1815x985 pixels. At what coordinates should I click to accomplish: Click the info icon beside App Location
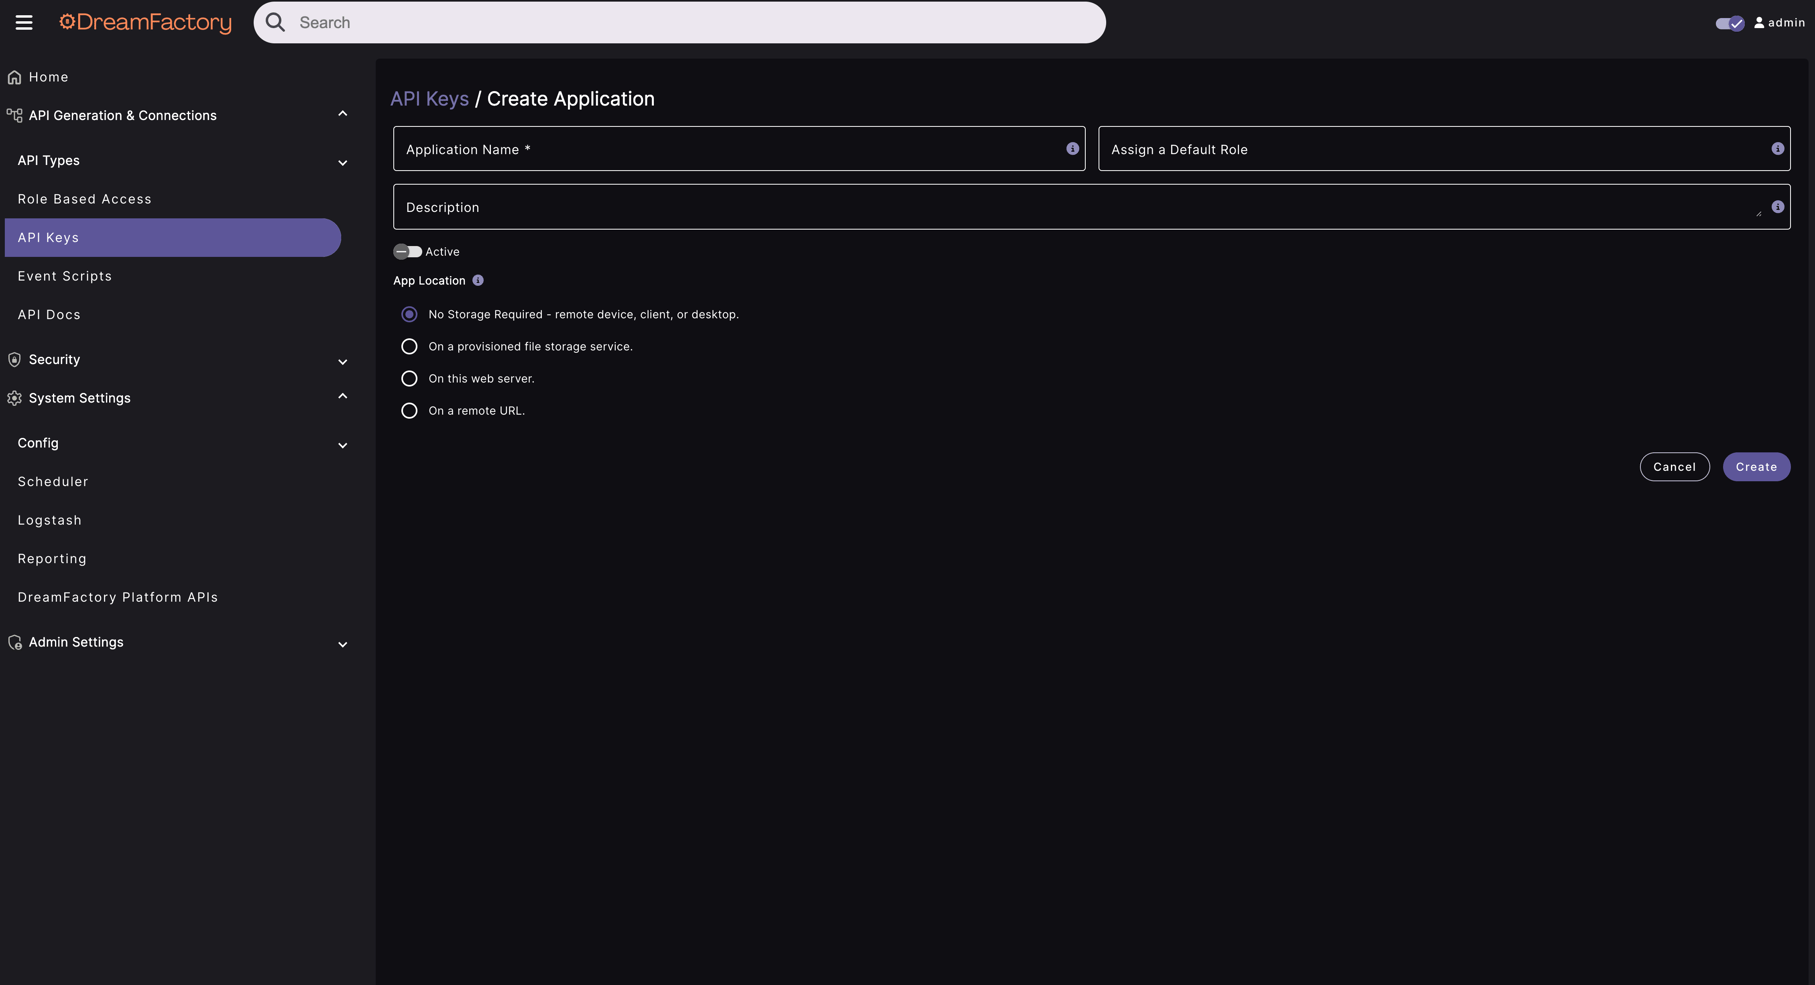(477, 280)
